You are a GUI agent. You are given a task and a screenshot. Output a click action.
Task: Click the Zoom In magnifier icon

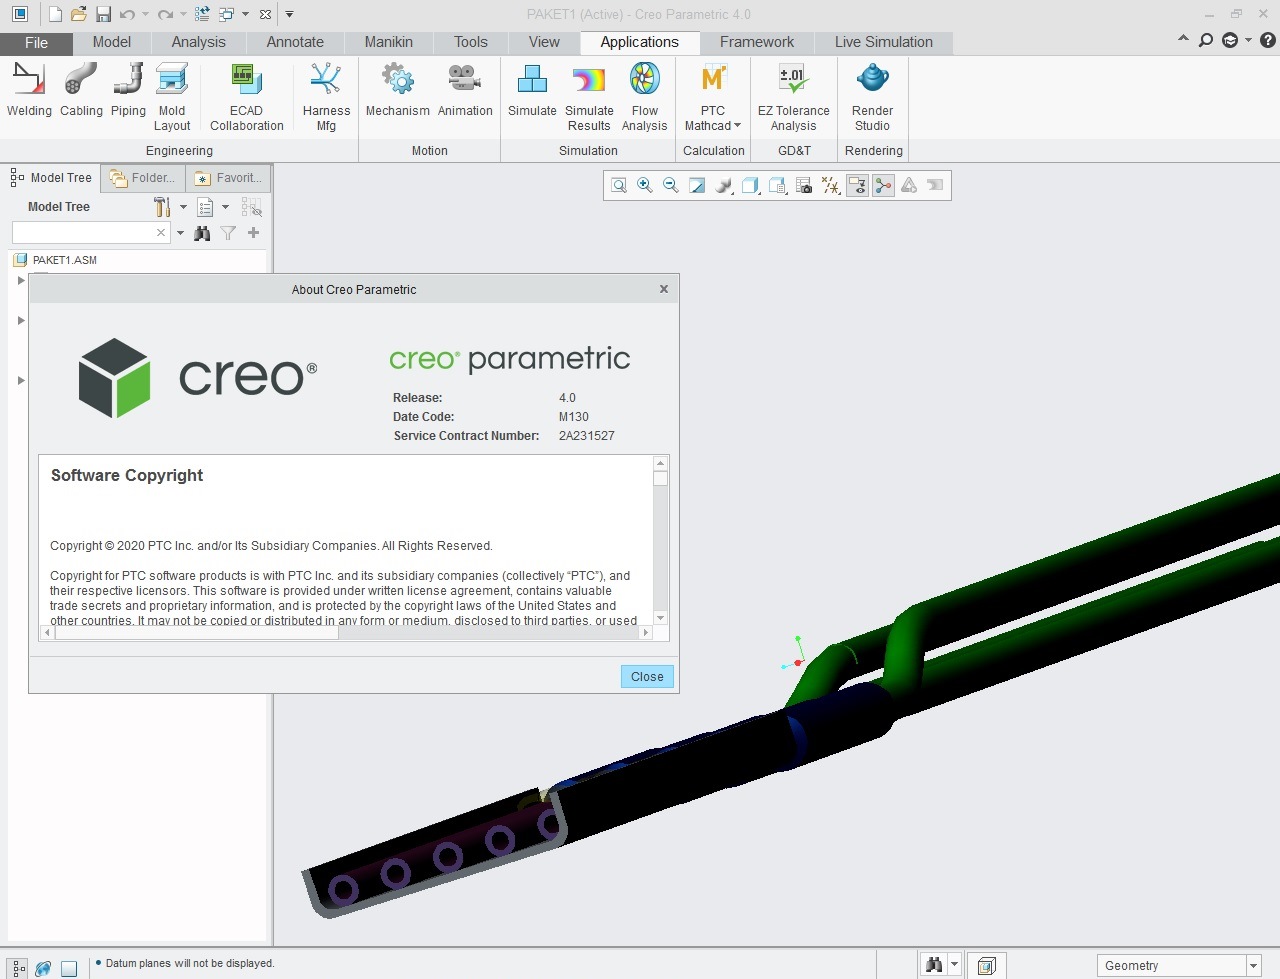645,185
